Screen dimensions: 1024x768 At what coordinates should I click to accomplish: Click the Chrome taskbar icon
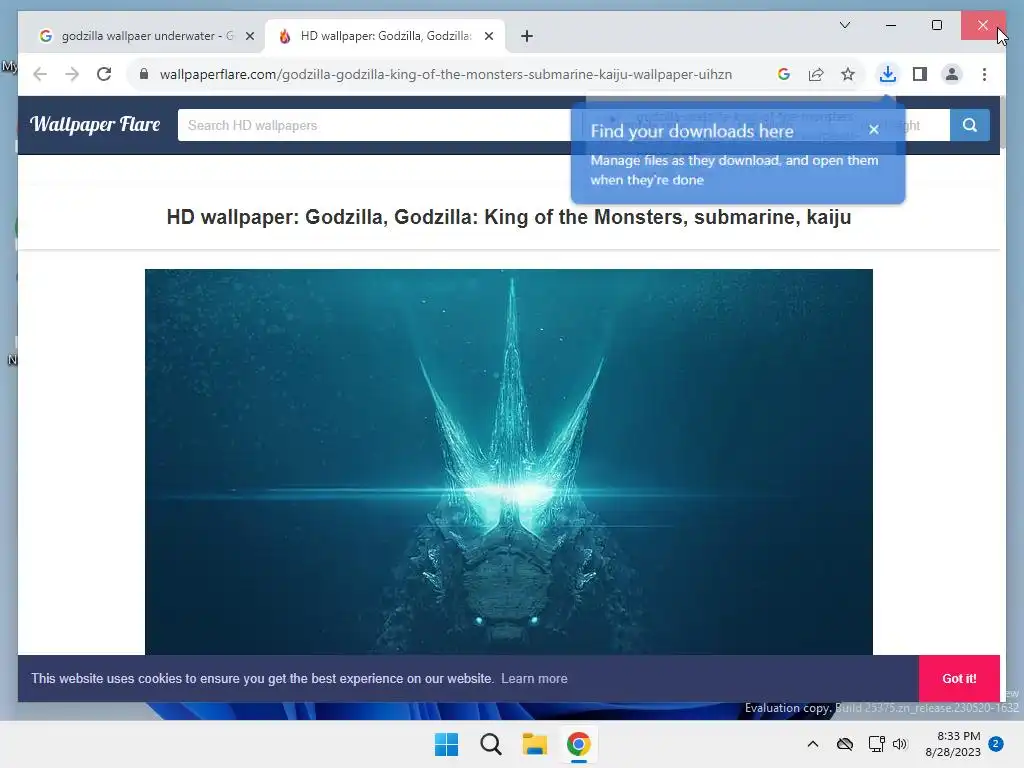click(x=579, y=744)
